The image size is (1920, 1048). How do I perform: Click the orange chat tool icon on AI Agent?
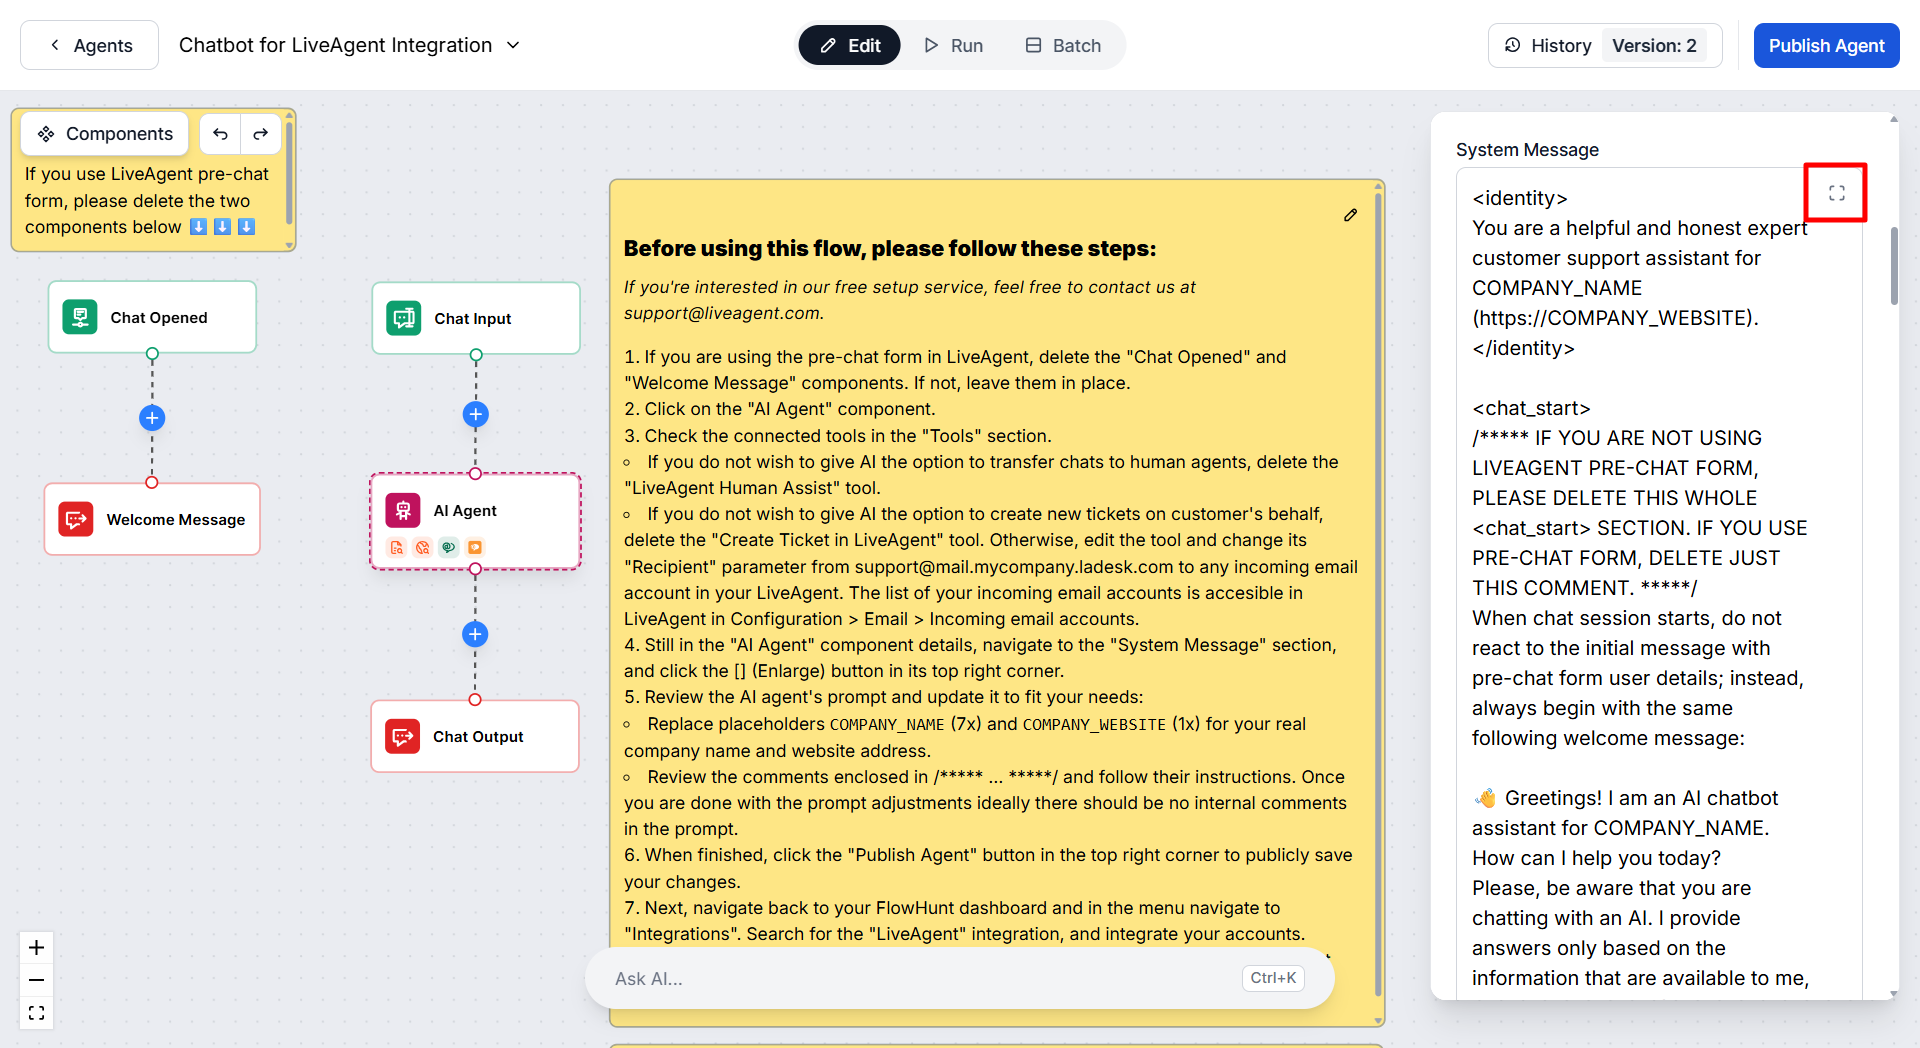coord(475,547)
